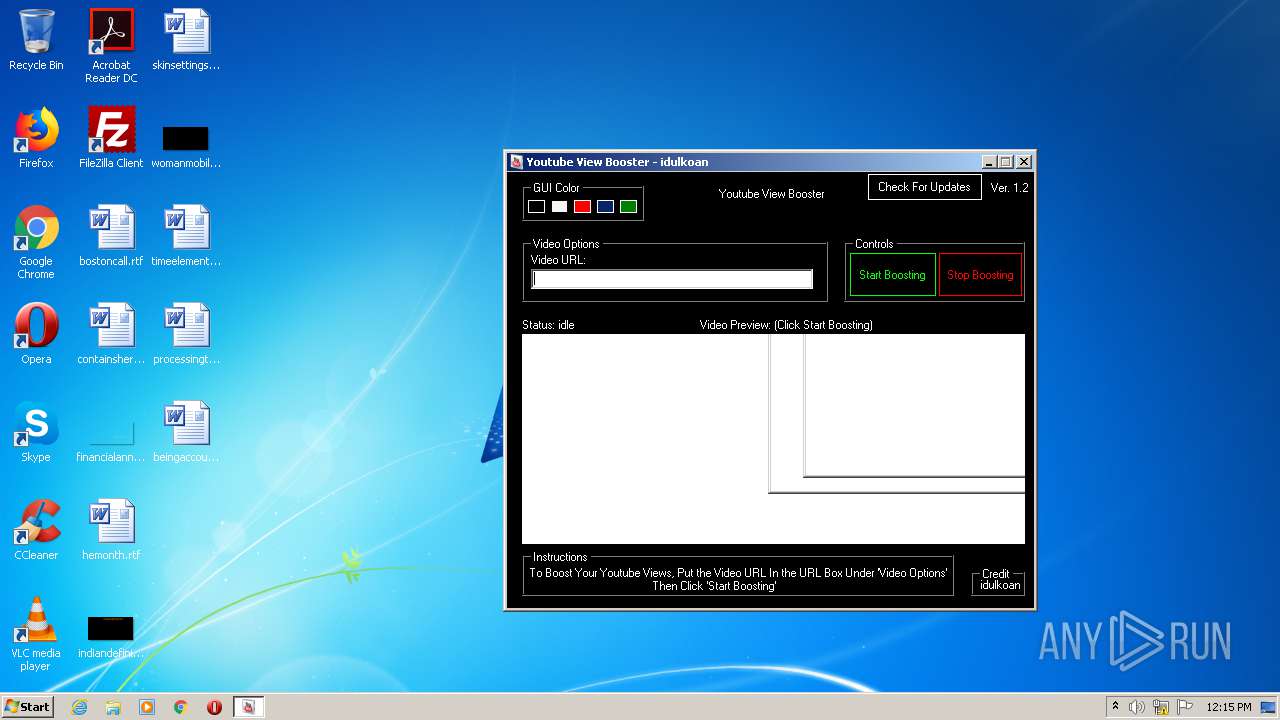Image resolution: width=1280 pixels, height=720 pixels.
Task: Click the Action Center flag icon
Action: click(x=1185, y=707)
